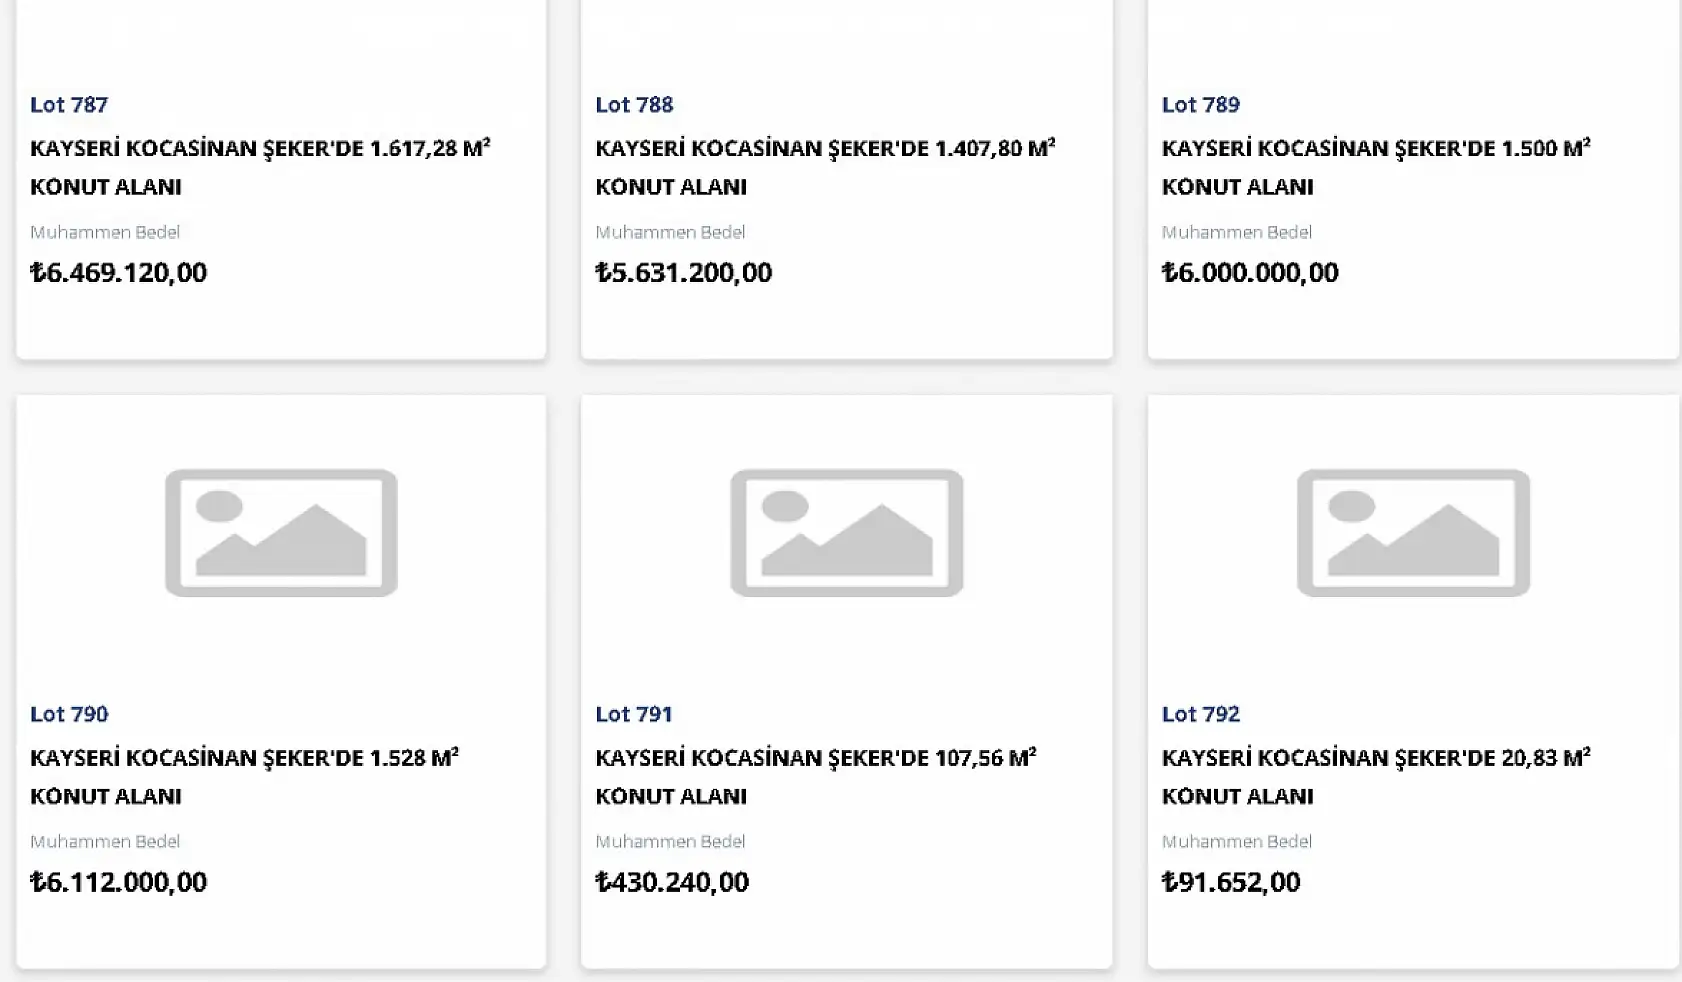
Task: View the 20,83 m² Konut Alanı listing title
Action: 1375,776
